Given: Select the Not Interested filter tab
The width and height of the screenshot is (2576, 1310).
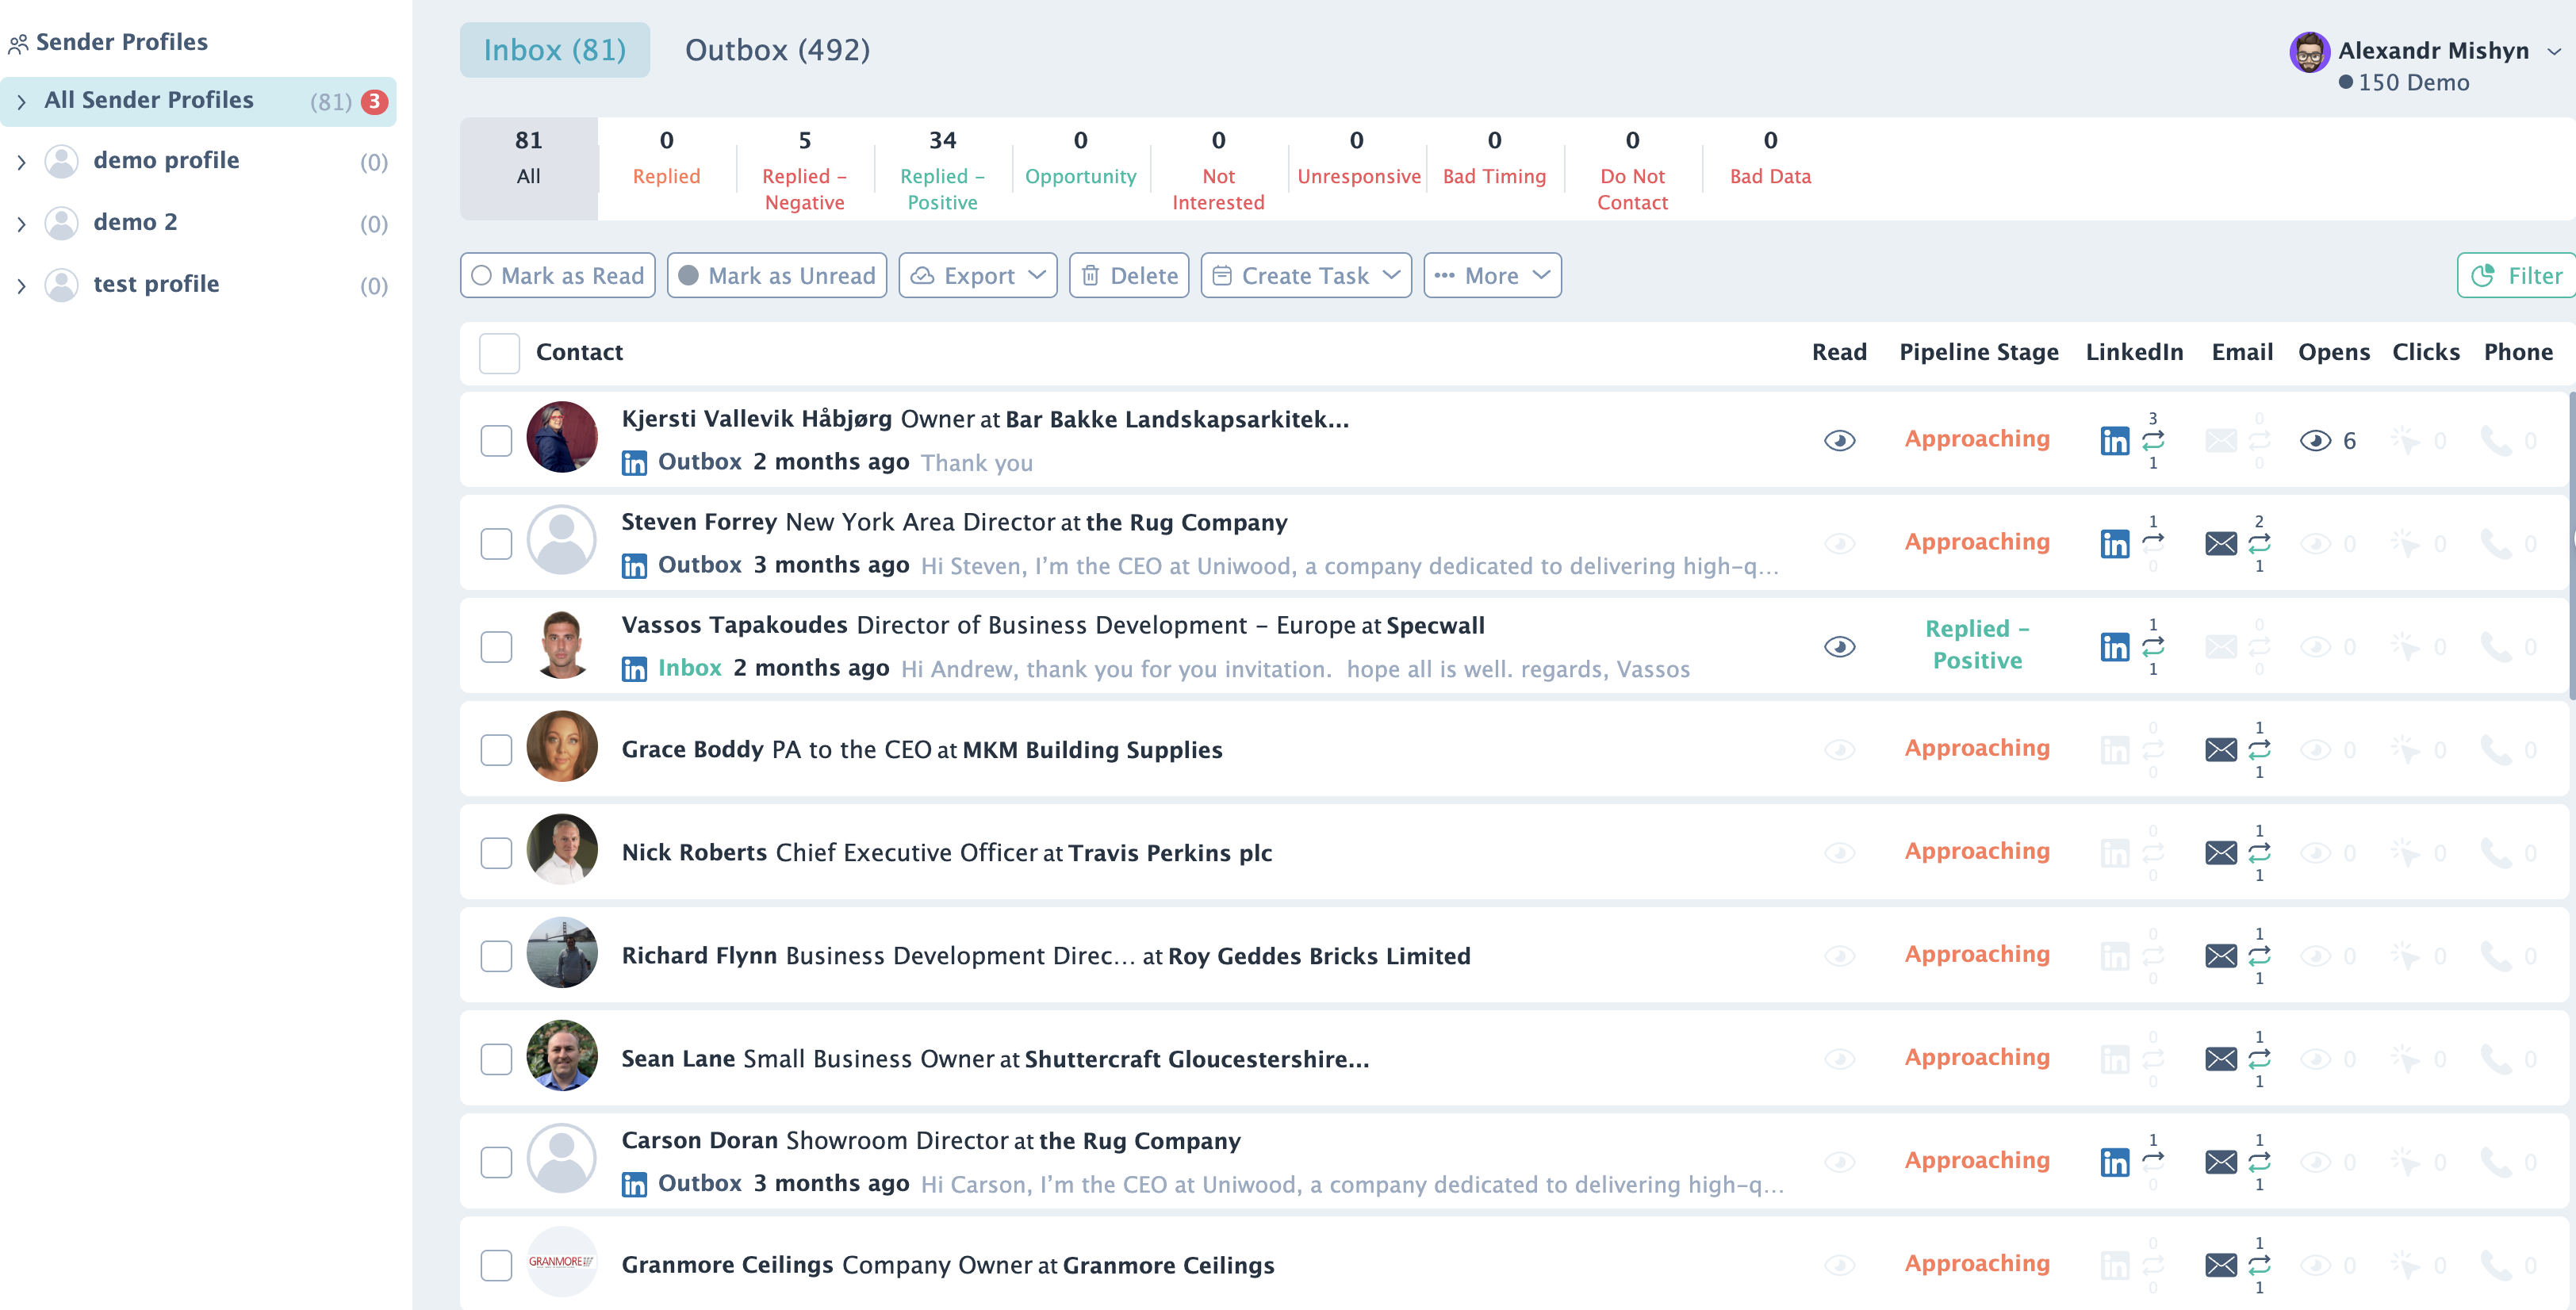Looking at the screenshot, I should coord(1218,169).
